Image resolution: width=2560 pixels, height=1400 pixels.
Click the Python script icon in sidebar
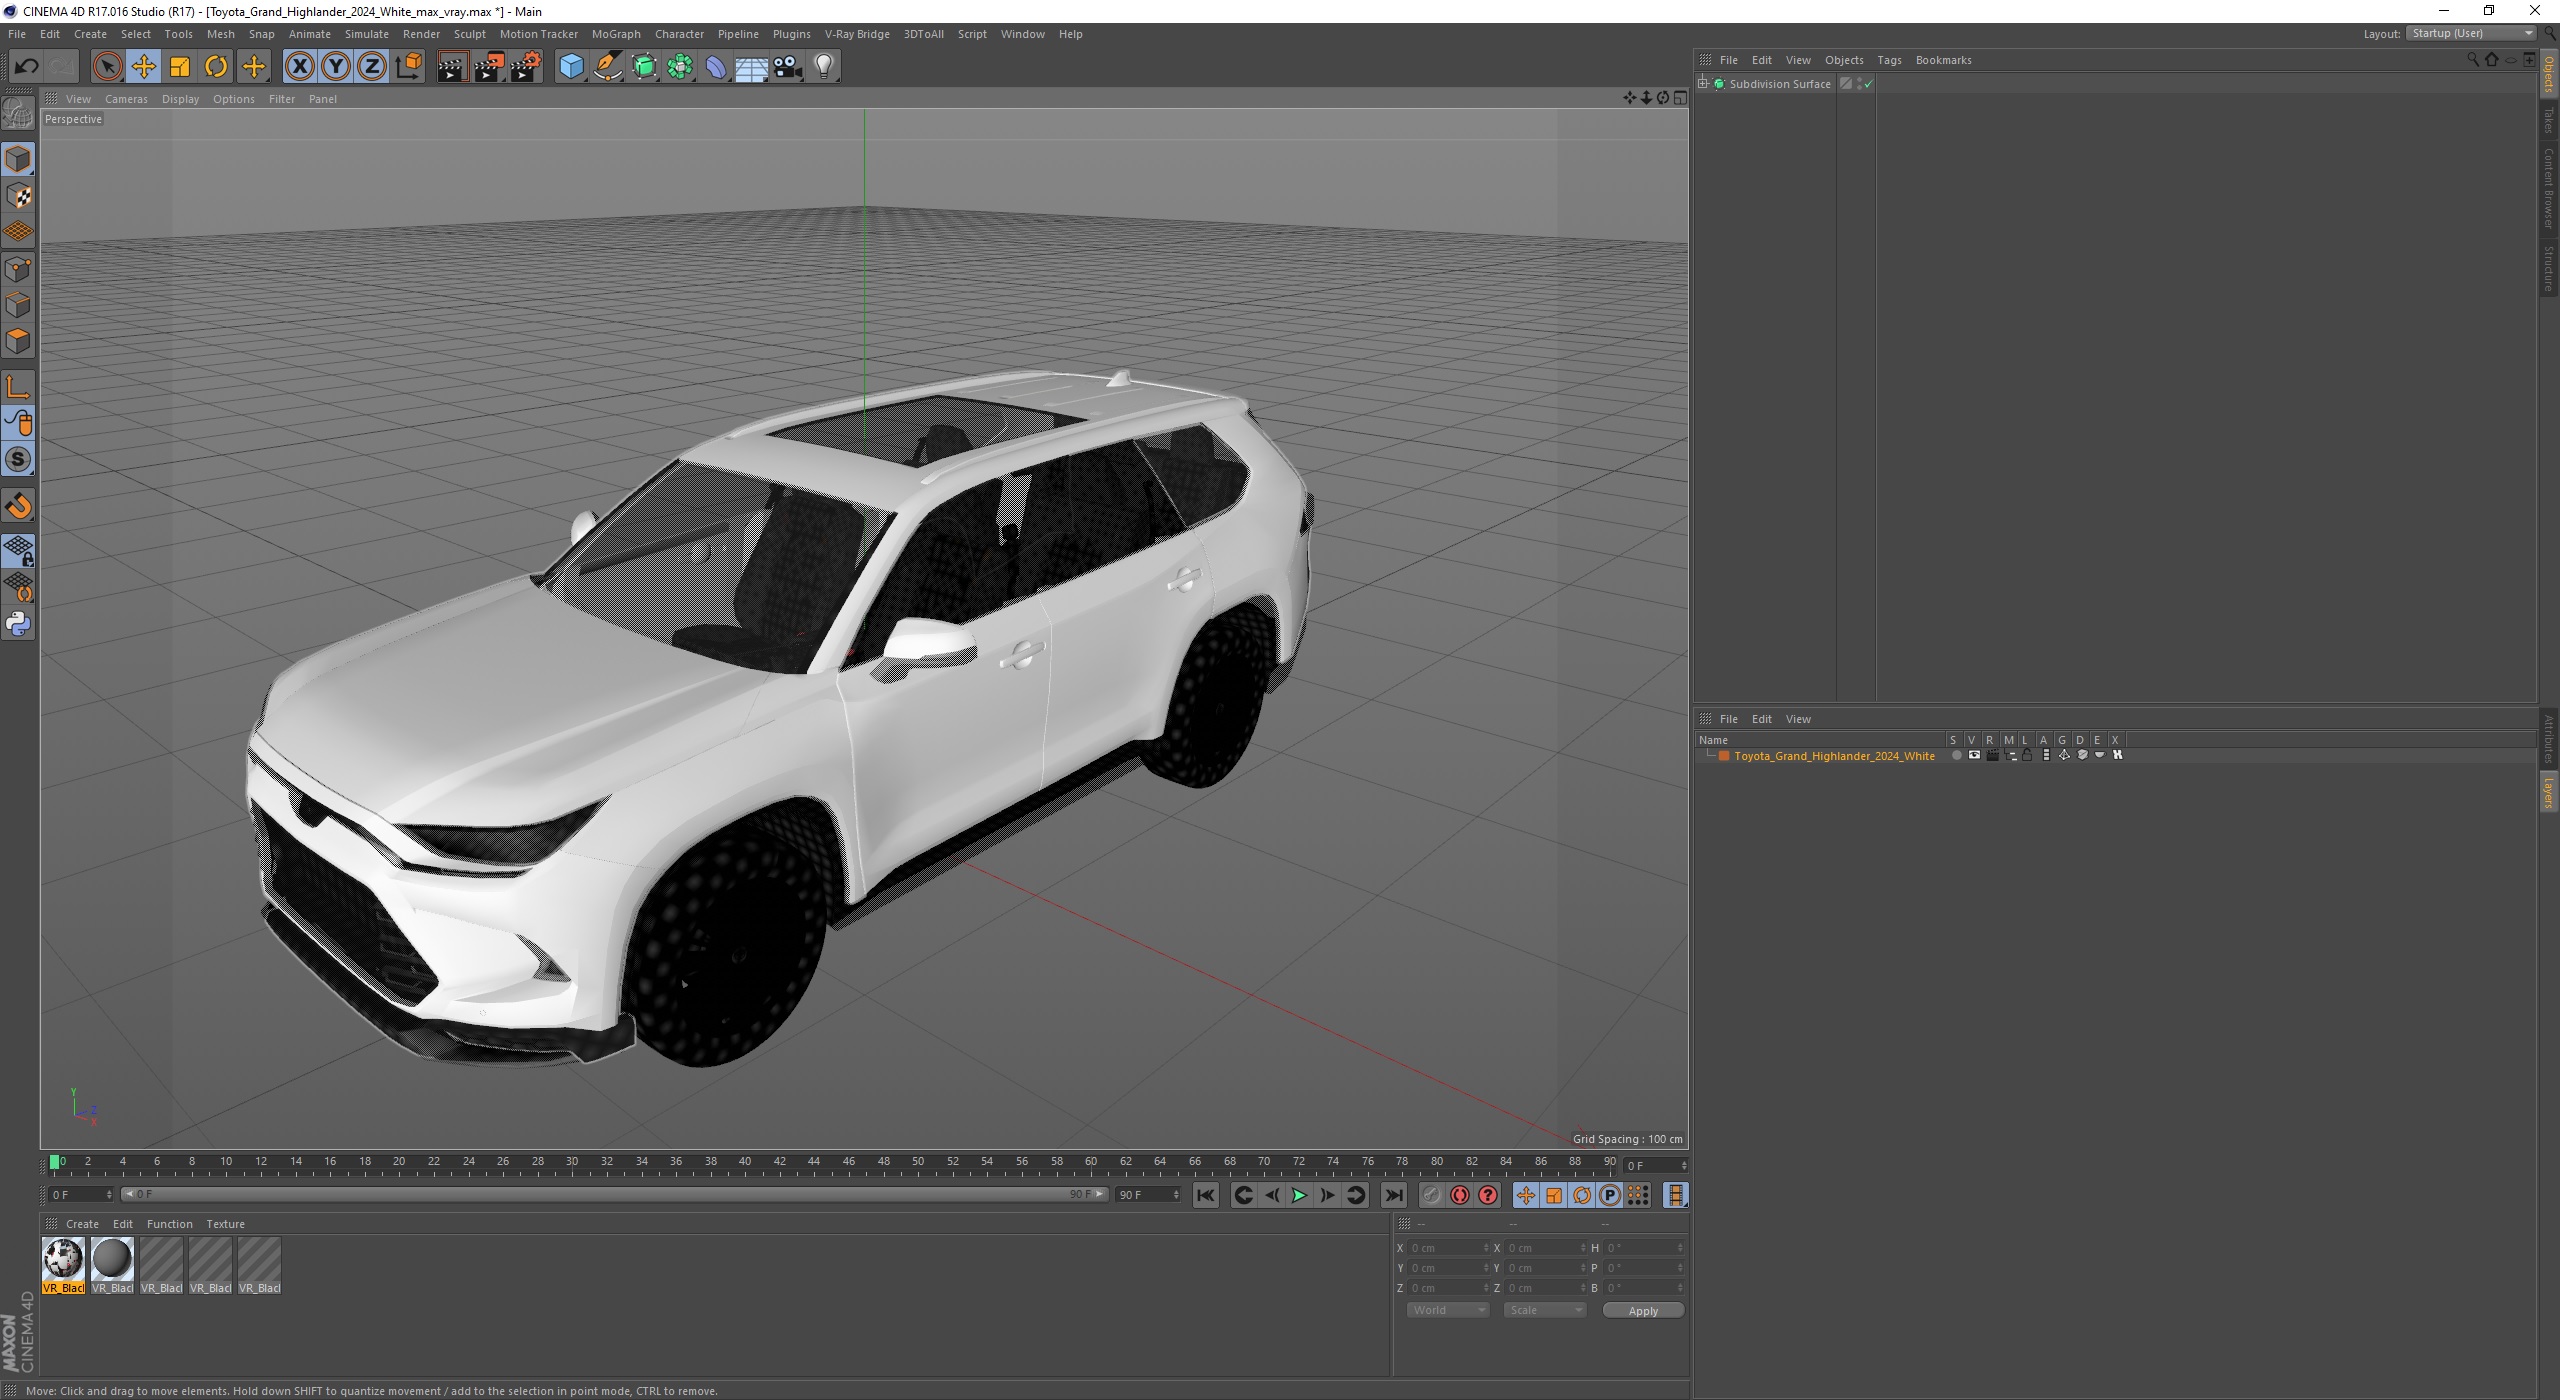(x=18, y=624)
